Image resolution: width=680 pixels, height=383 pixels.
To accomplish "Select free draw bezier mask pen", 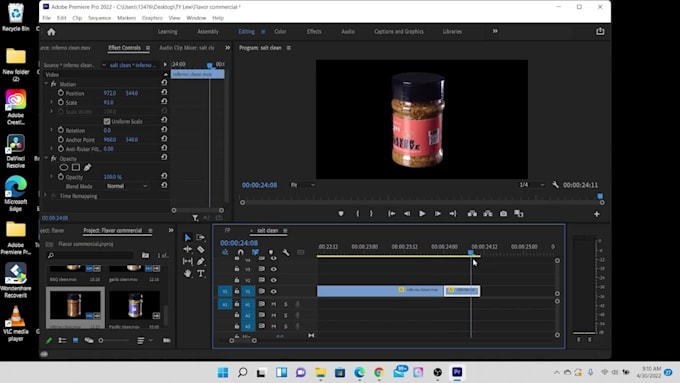I will 88,167.
